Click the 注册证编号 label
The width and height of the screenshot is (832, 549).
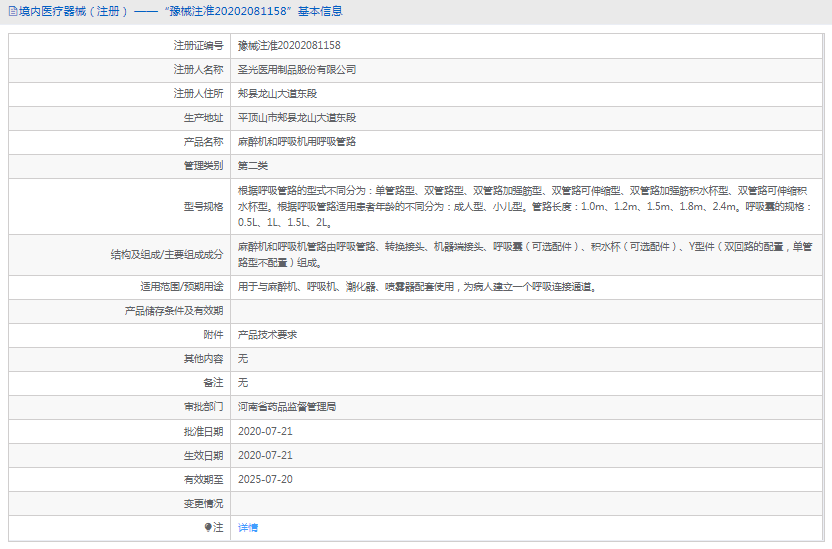(198, 46)
